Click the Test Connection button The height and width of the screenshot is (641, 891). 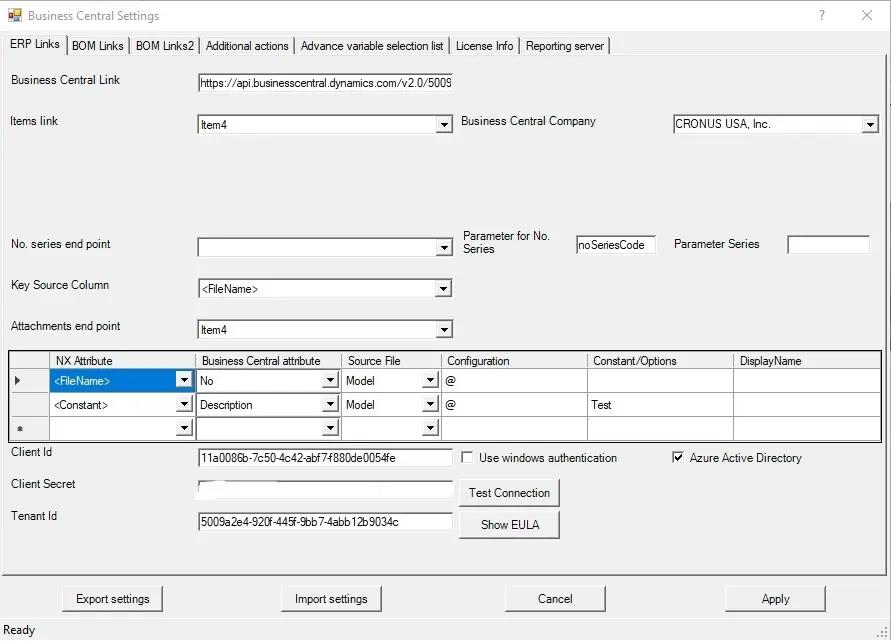pos(508,492)
